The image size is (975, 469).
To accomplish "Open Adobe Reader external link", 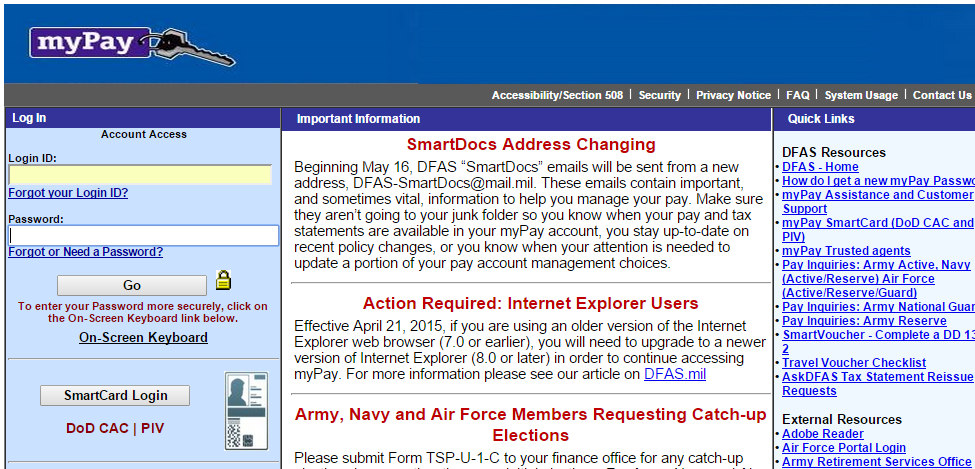I will (823, 434).
